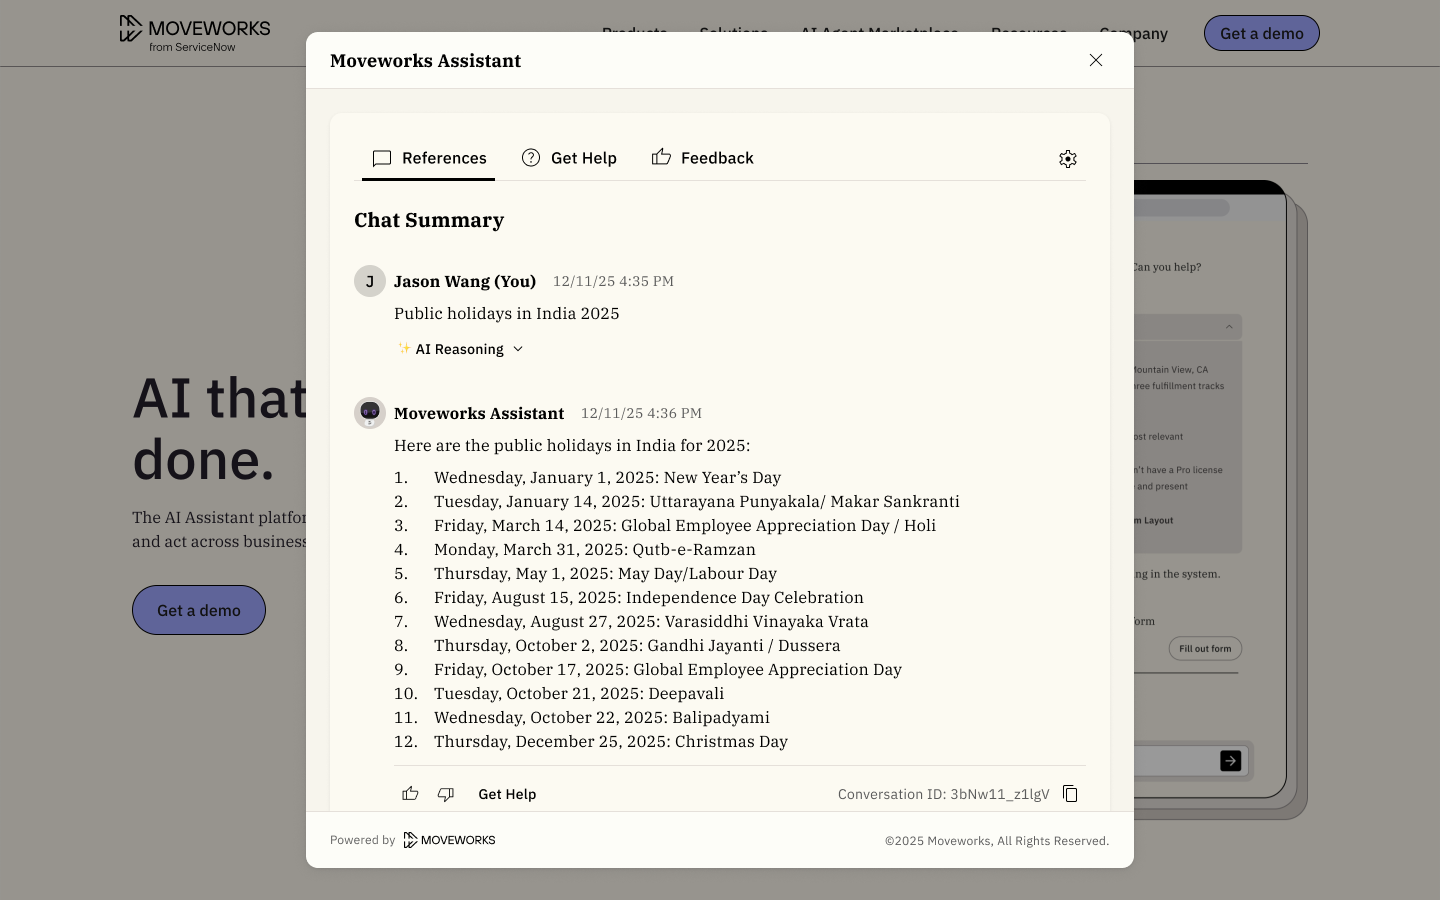Click the Get a demo button in the header
This screenshot has height=900, width=1440.
[1262, 33]
